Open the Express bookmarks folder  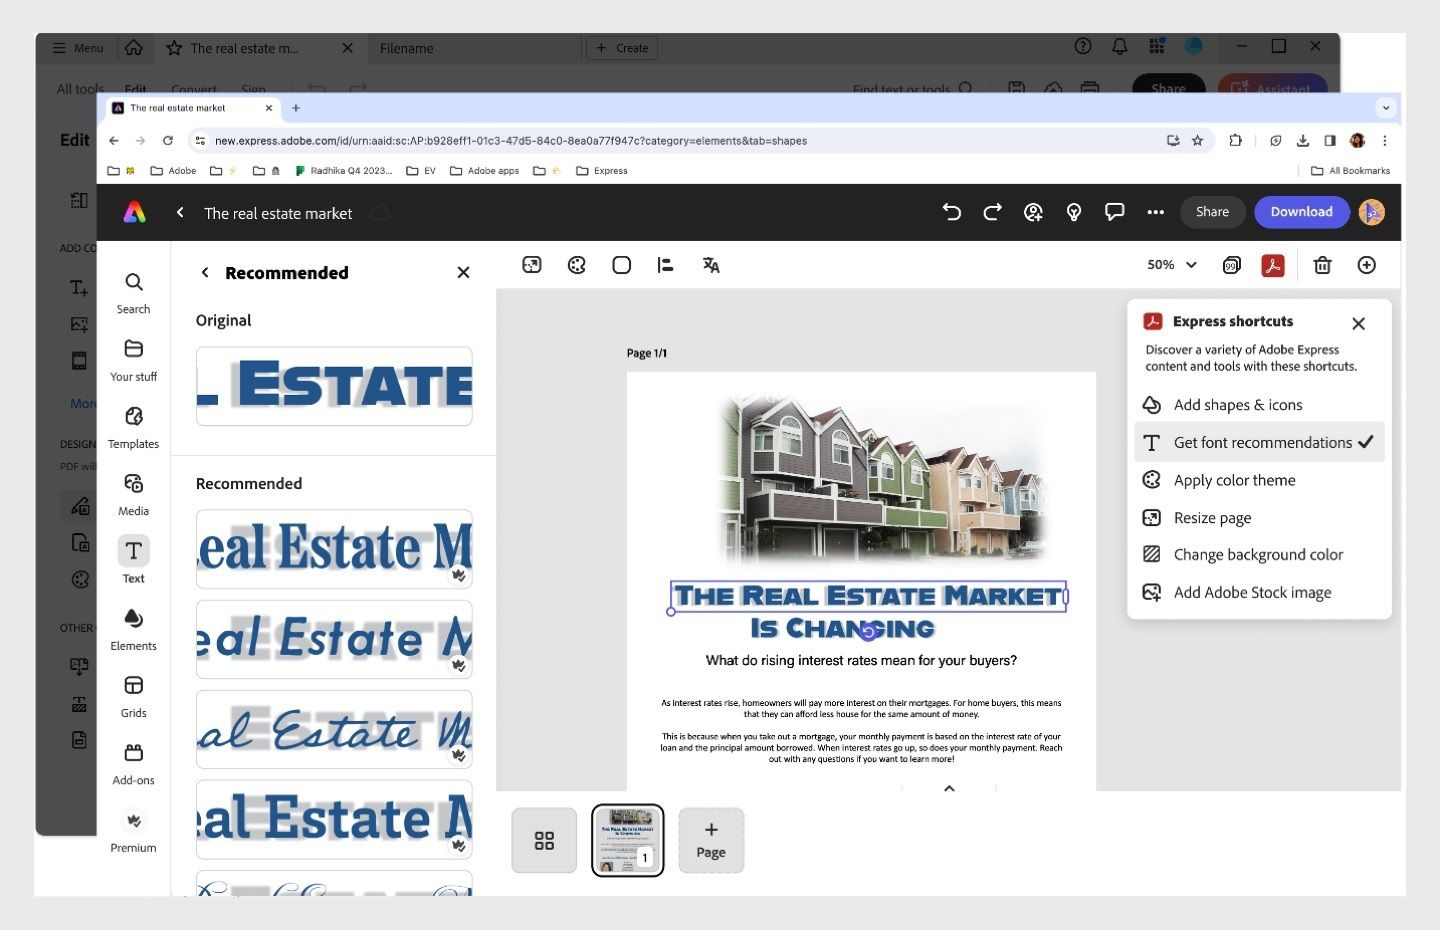click(x=603, y=170)
